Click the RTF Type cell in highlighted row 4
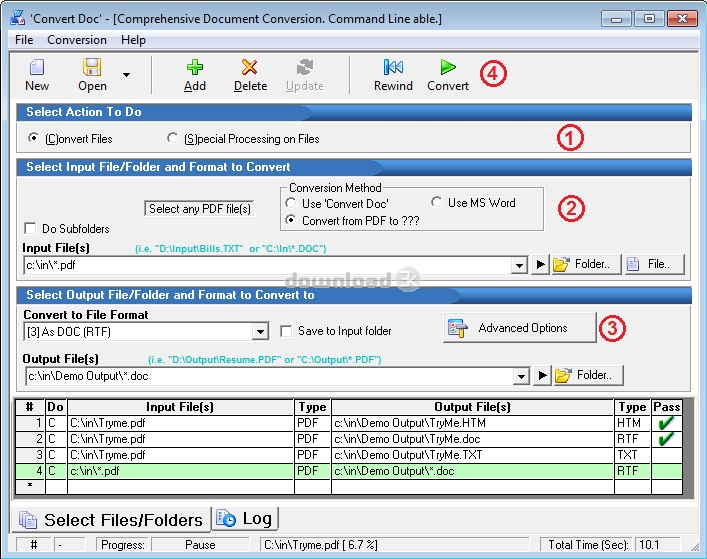 pos(632,471)
